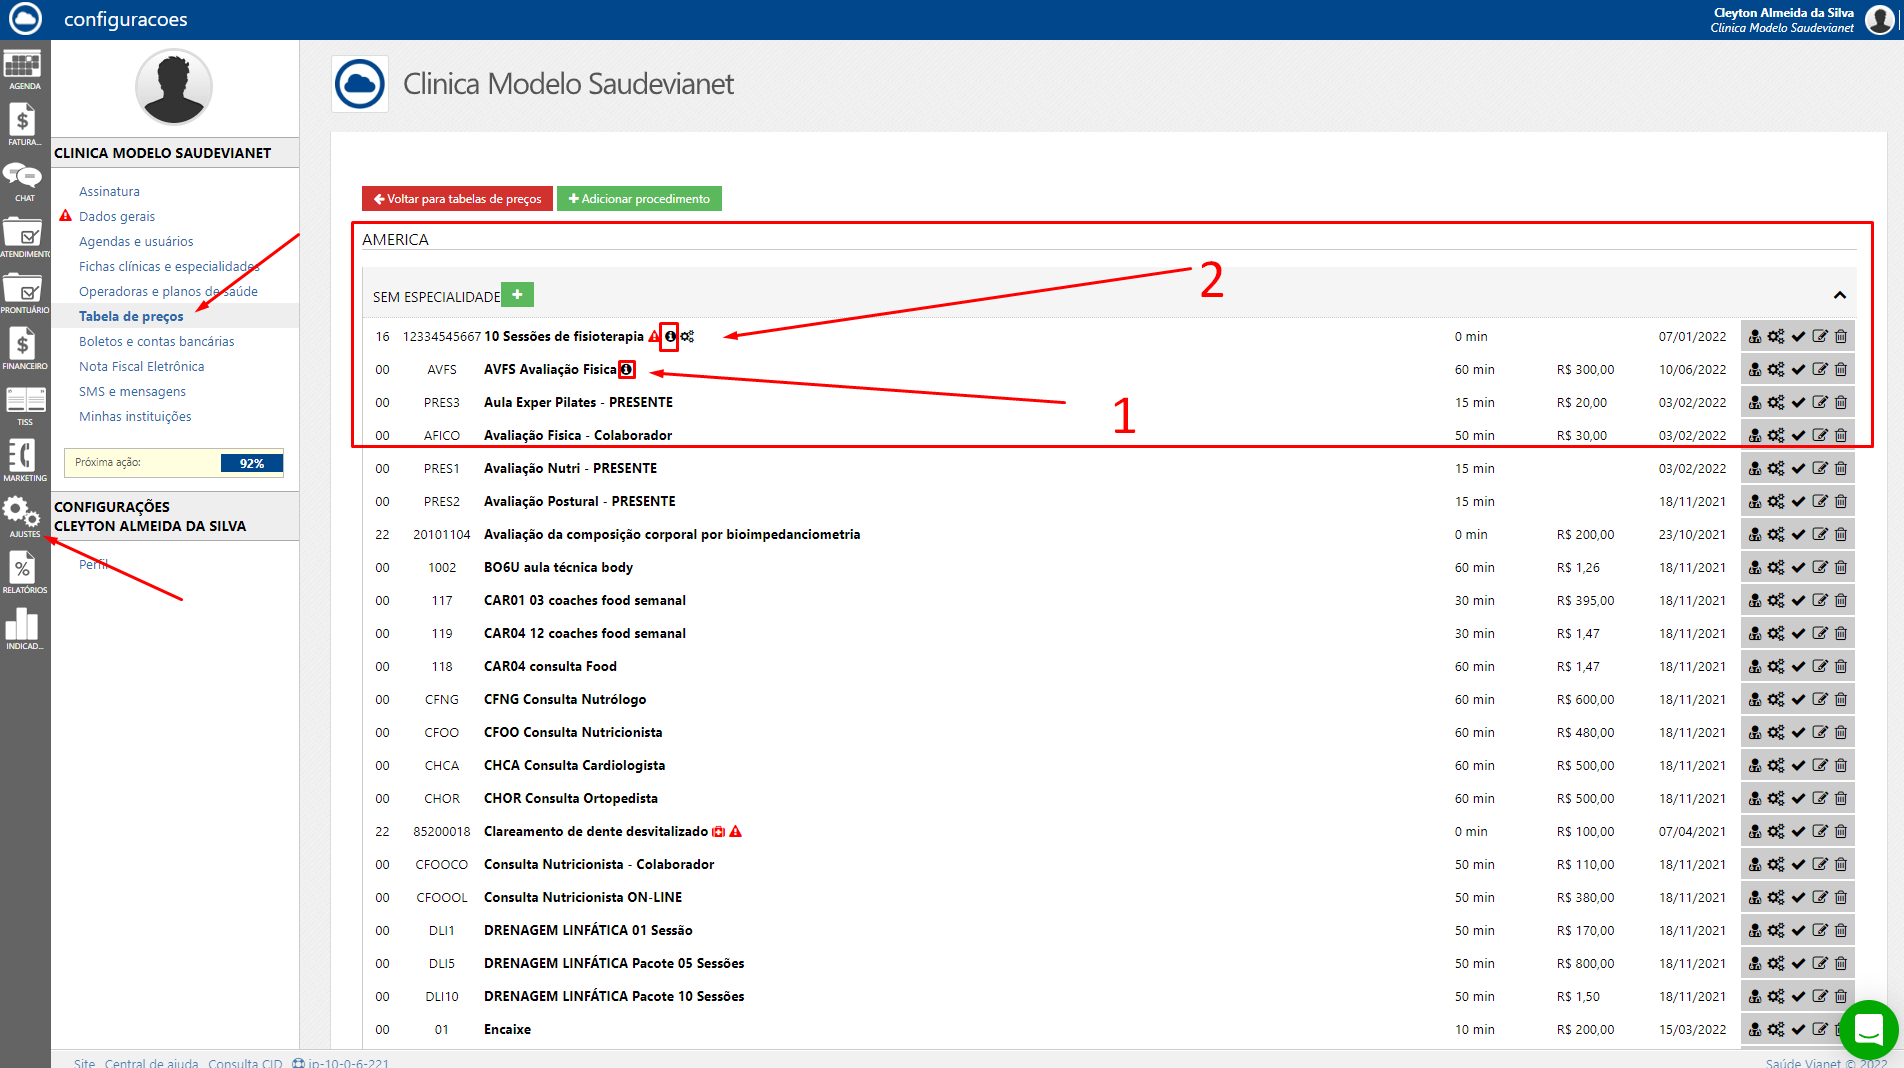Click the check icon on BO6U aula técnica body row
This screenshot has width=1904, height=1068.
pos(1798,567)
